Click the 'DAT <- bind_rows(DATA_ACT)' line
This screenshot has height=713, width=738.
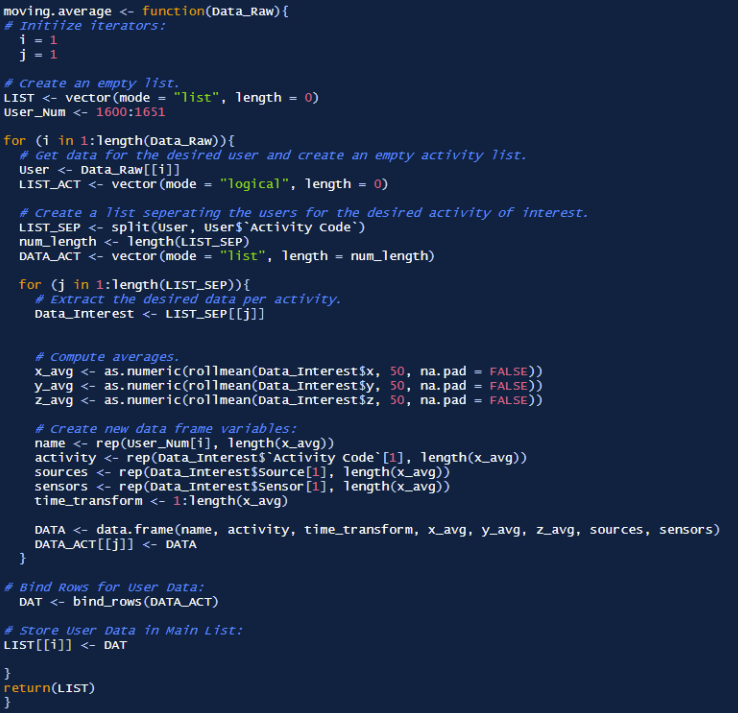[x=119, y=602]
